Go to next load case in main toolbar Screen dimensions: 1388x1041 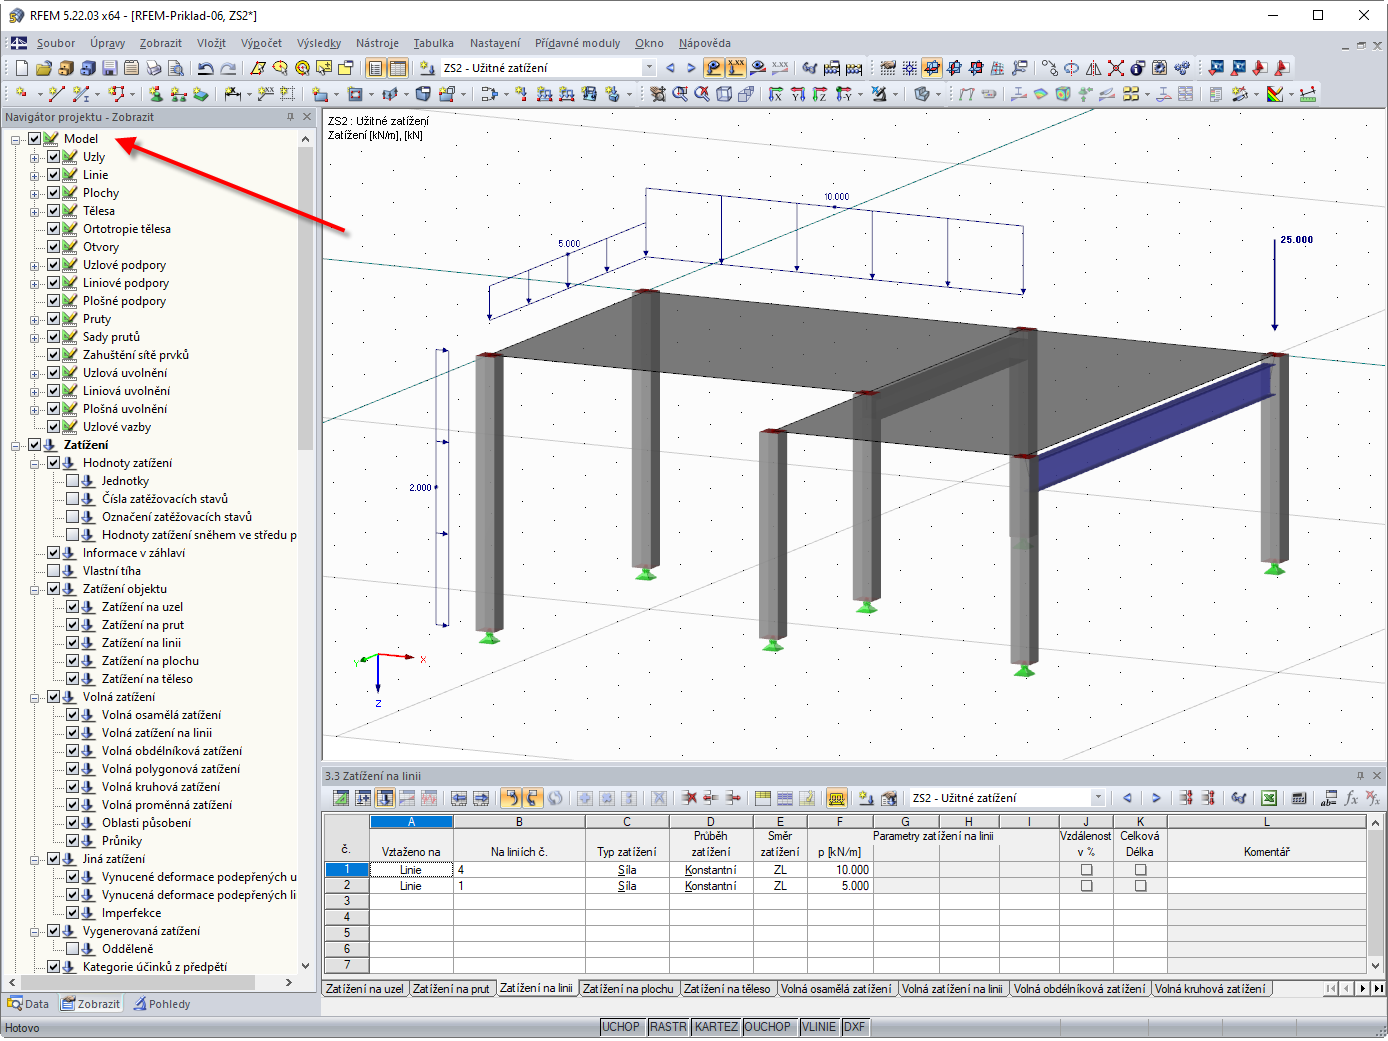click(x=691, y=68)
